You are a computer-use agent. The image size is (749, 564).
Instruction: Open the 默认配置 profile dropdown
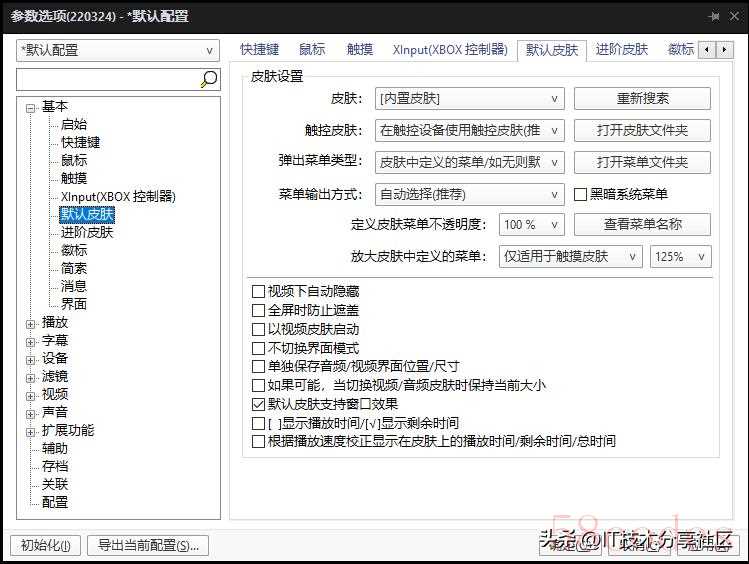point(118,51)
